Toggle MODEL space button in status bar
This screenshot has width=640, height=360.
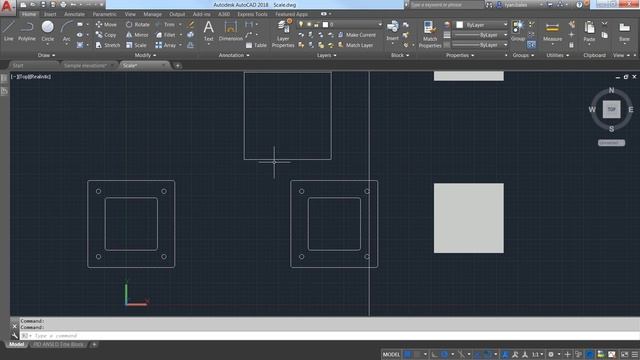pos(391,354)
